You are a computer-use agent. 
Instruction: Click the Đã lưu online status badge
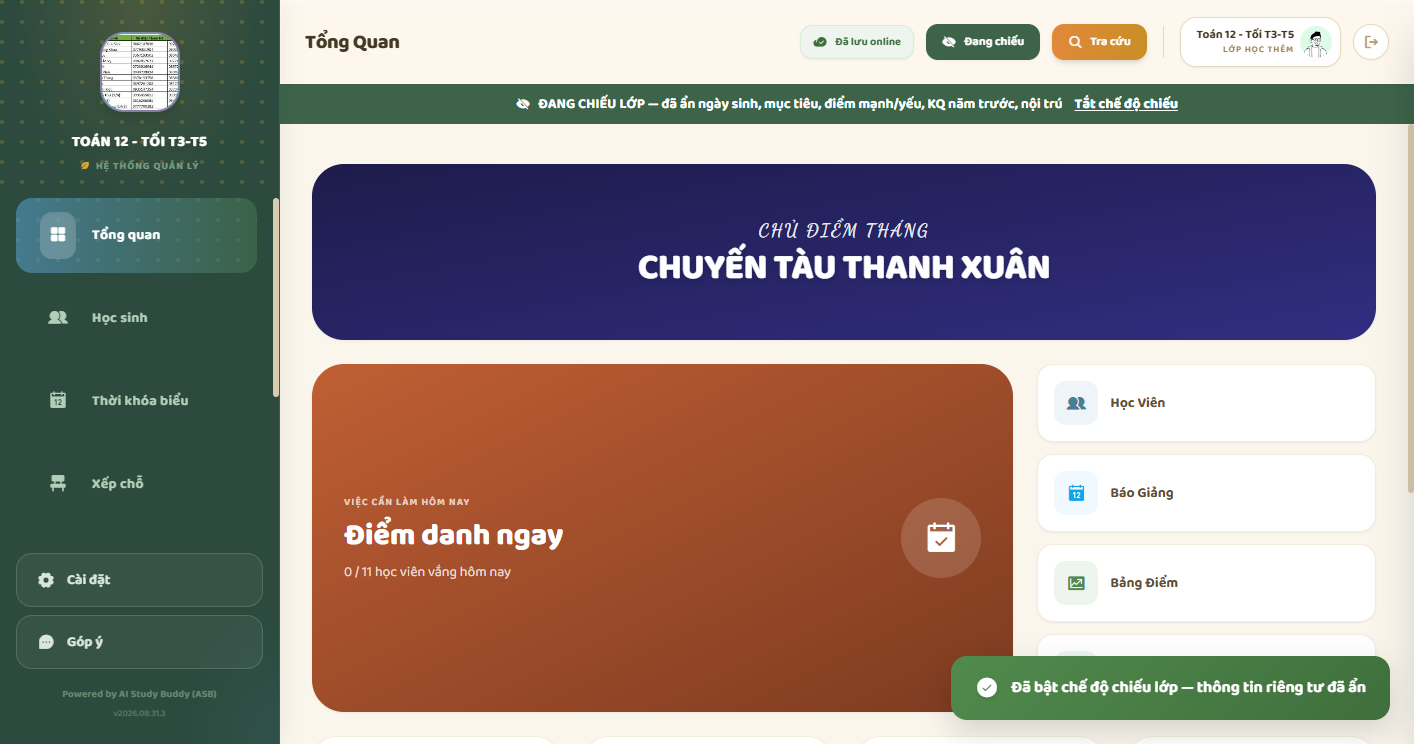(857, 42)
